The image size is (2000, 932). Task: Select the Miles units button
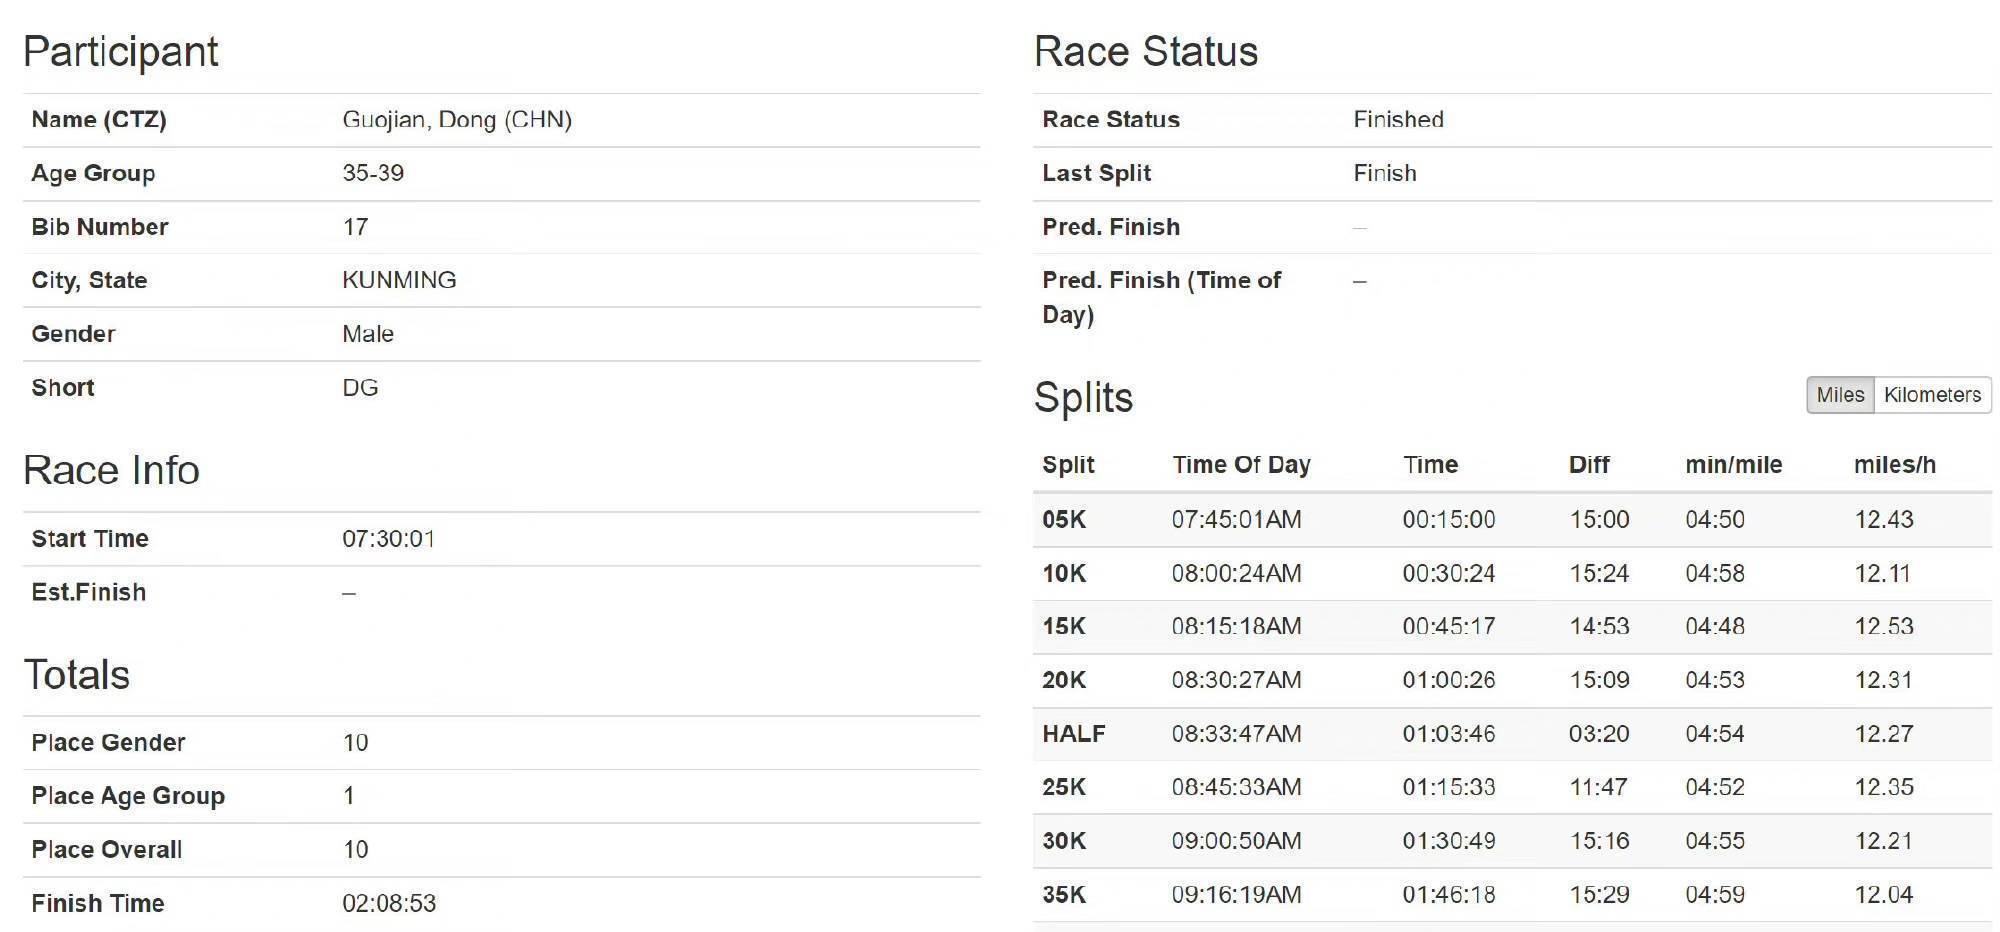(x=1839, y=395)
